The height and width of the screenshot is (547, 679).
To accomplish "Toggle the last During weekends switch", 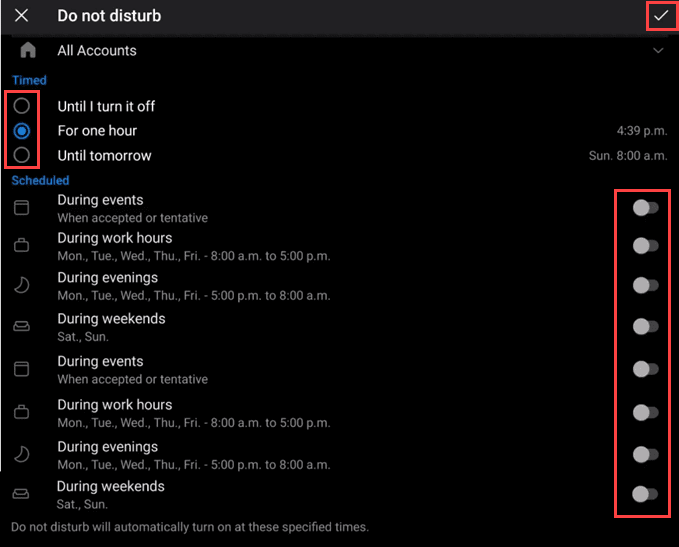I will coord(646,494).
